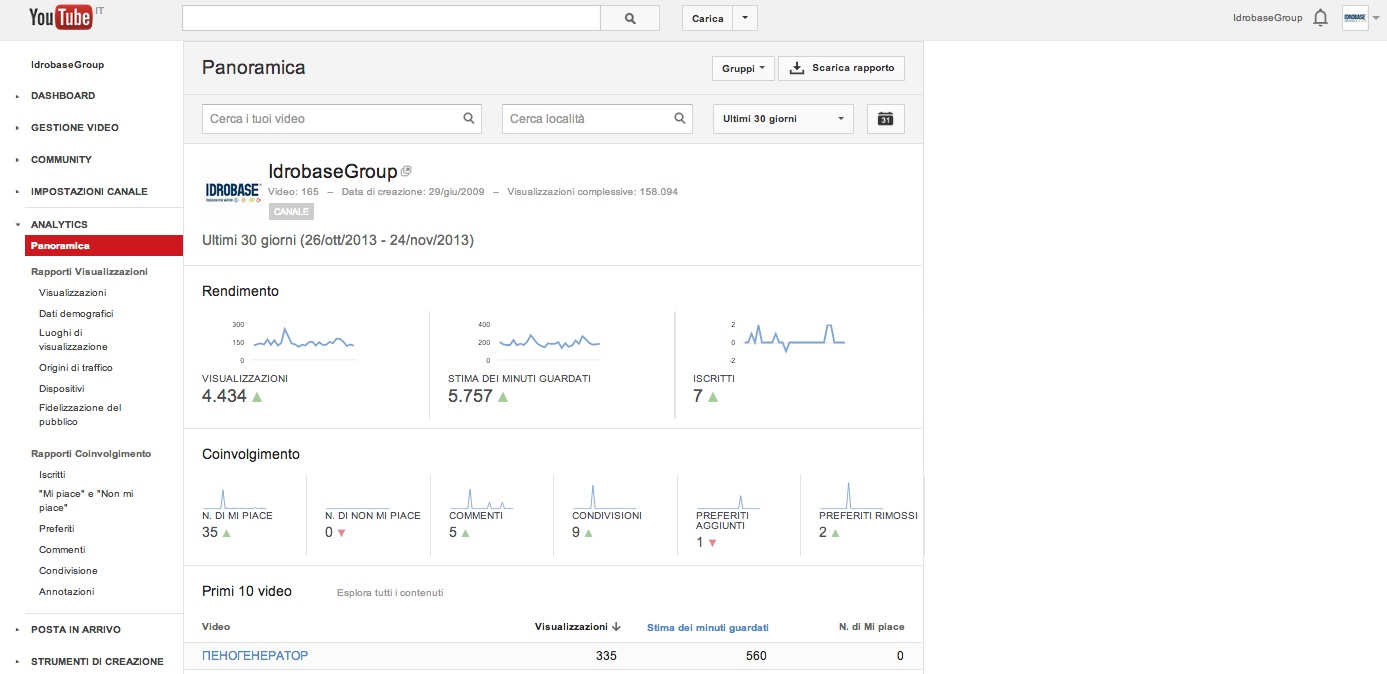The image size is (1387, 674).
Task: Open the 'Ultimi 30 giorni' date range dropdown
Action: 783,119
